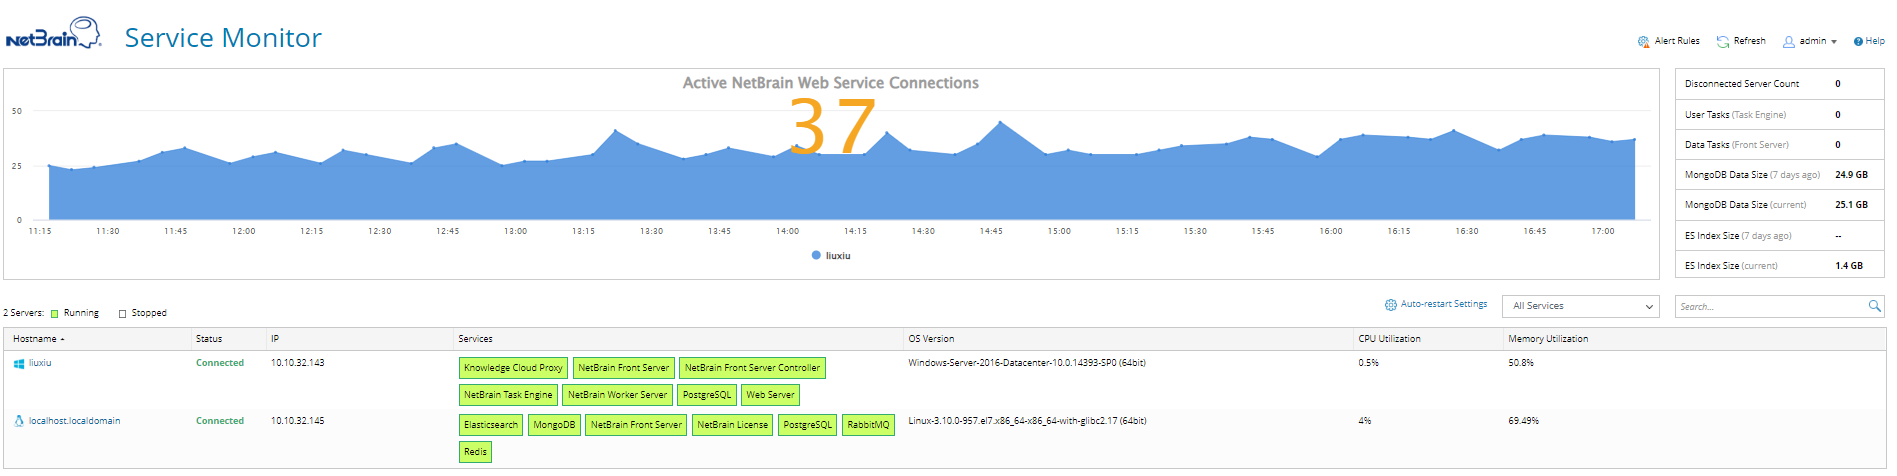
Task: Toggle the Running servers filter box
Action: click(x=55, y=314)
